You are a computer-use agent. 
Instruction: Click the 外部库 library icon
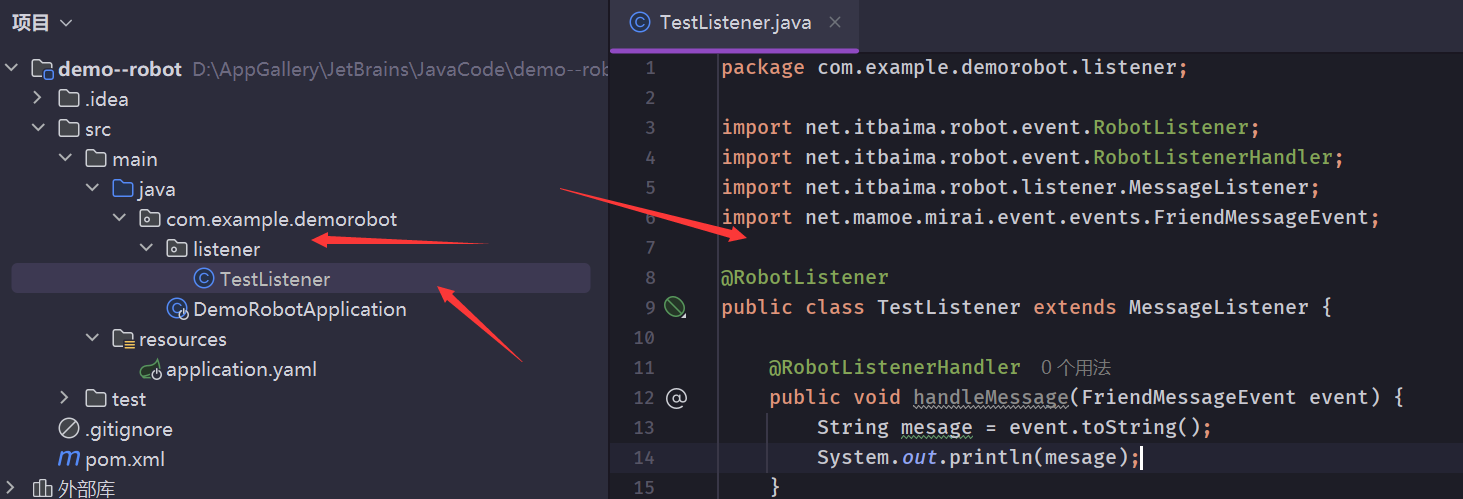click(x=42, y=489)
